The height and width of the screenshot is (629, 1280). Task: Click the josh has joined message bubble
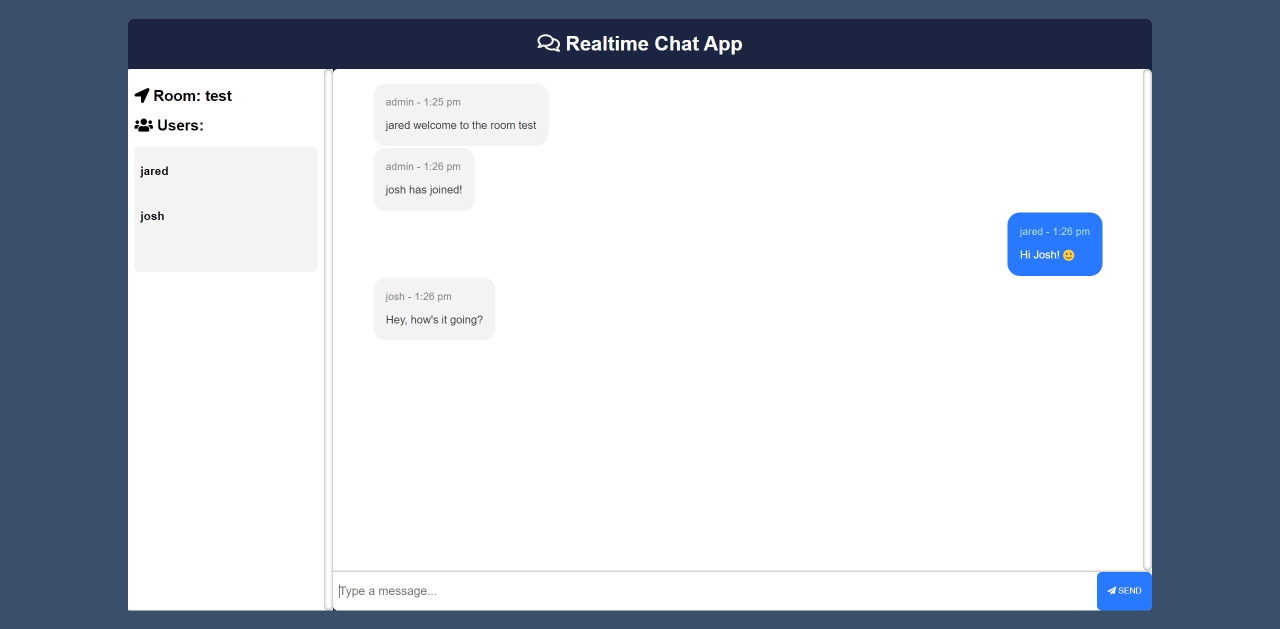[x=424, y=180]
